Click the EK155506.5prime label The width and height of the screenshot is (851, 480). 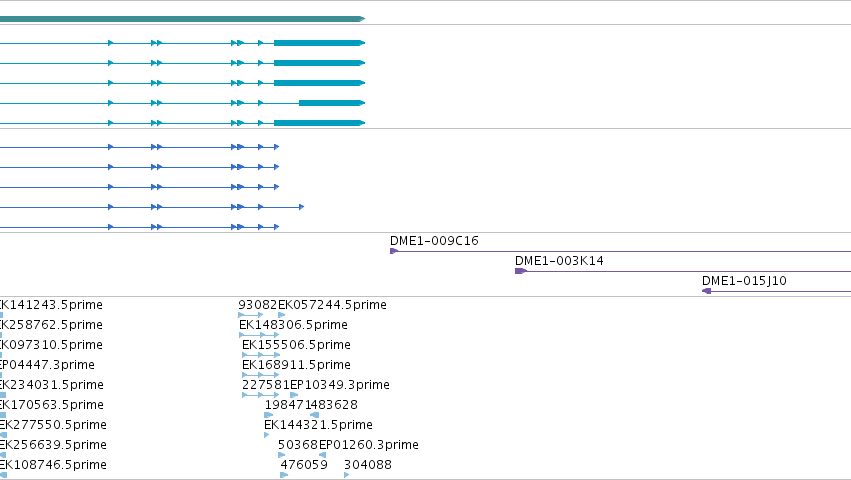[296, 345]
